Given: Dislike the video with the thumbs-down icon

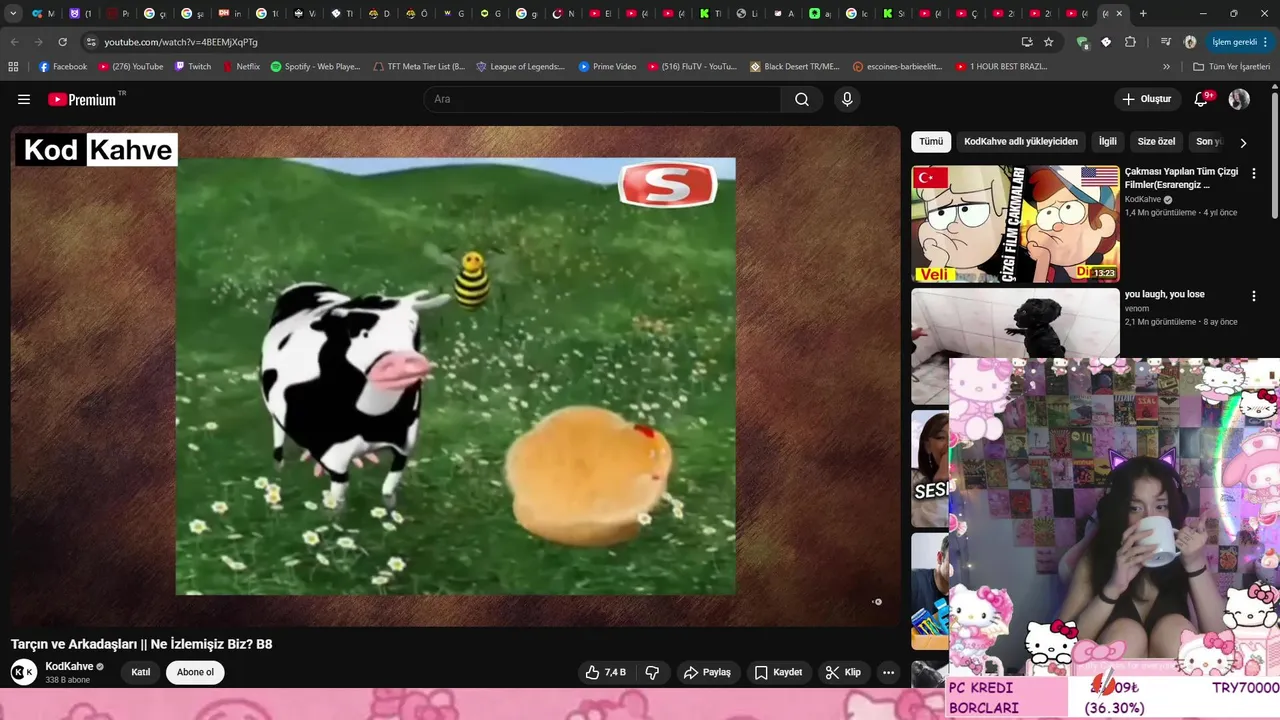Looking at the screenshot, I should (652, 672).
